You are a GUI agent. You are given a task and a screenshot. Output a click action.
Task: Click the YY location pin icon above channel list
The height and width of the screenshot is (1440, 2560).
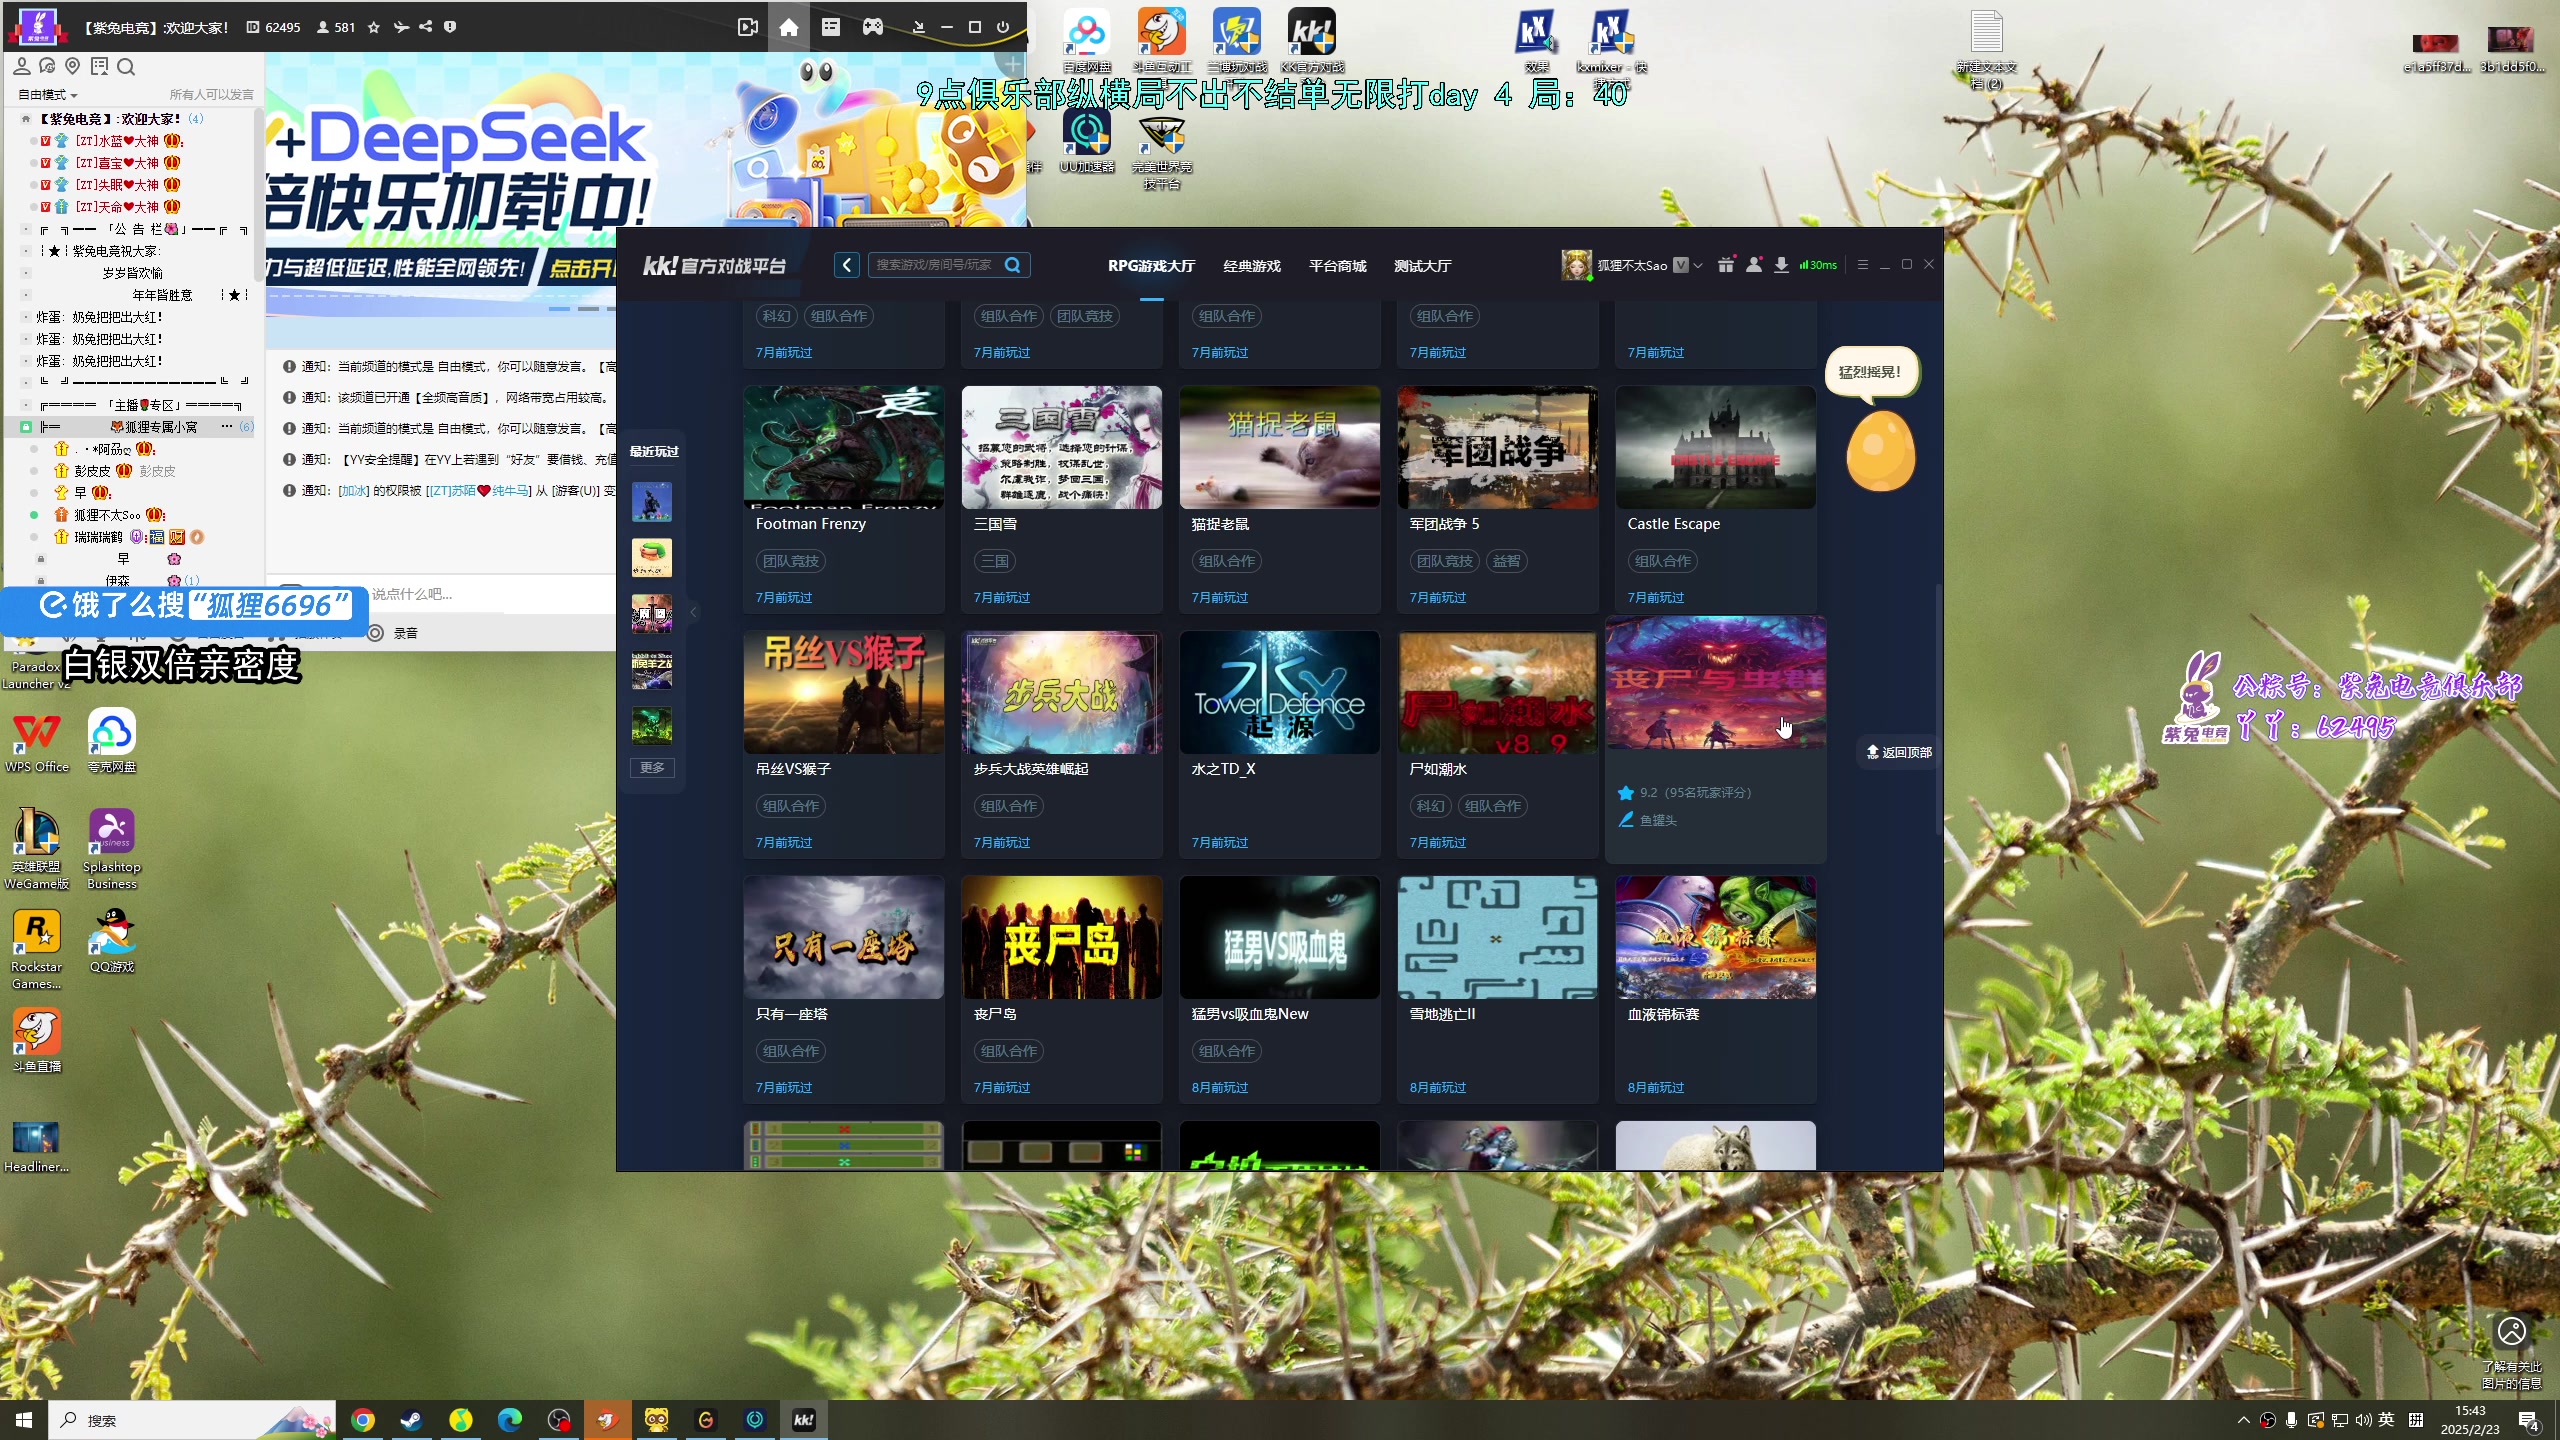pyautogui.click(x=72, y=66)
